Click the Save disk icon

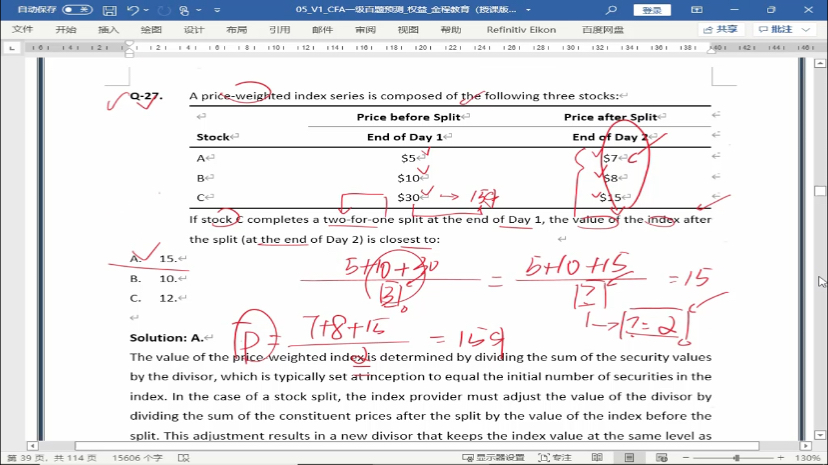(109, 10)
